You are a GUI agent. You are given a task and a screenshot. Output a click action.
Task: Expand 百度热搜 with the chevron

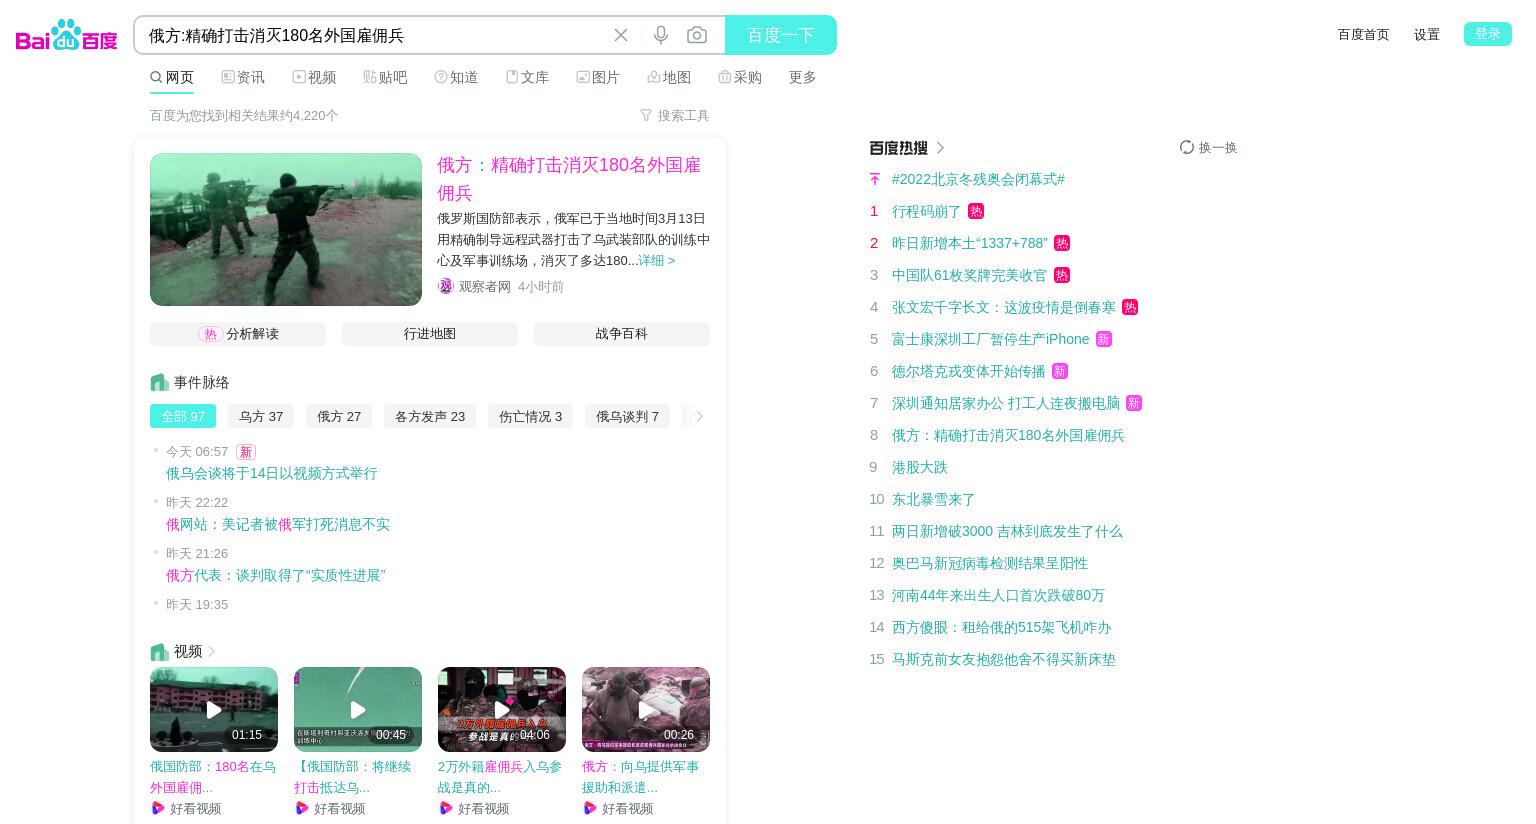[x=940, y=148]
